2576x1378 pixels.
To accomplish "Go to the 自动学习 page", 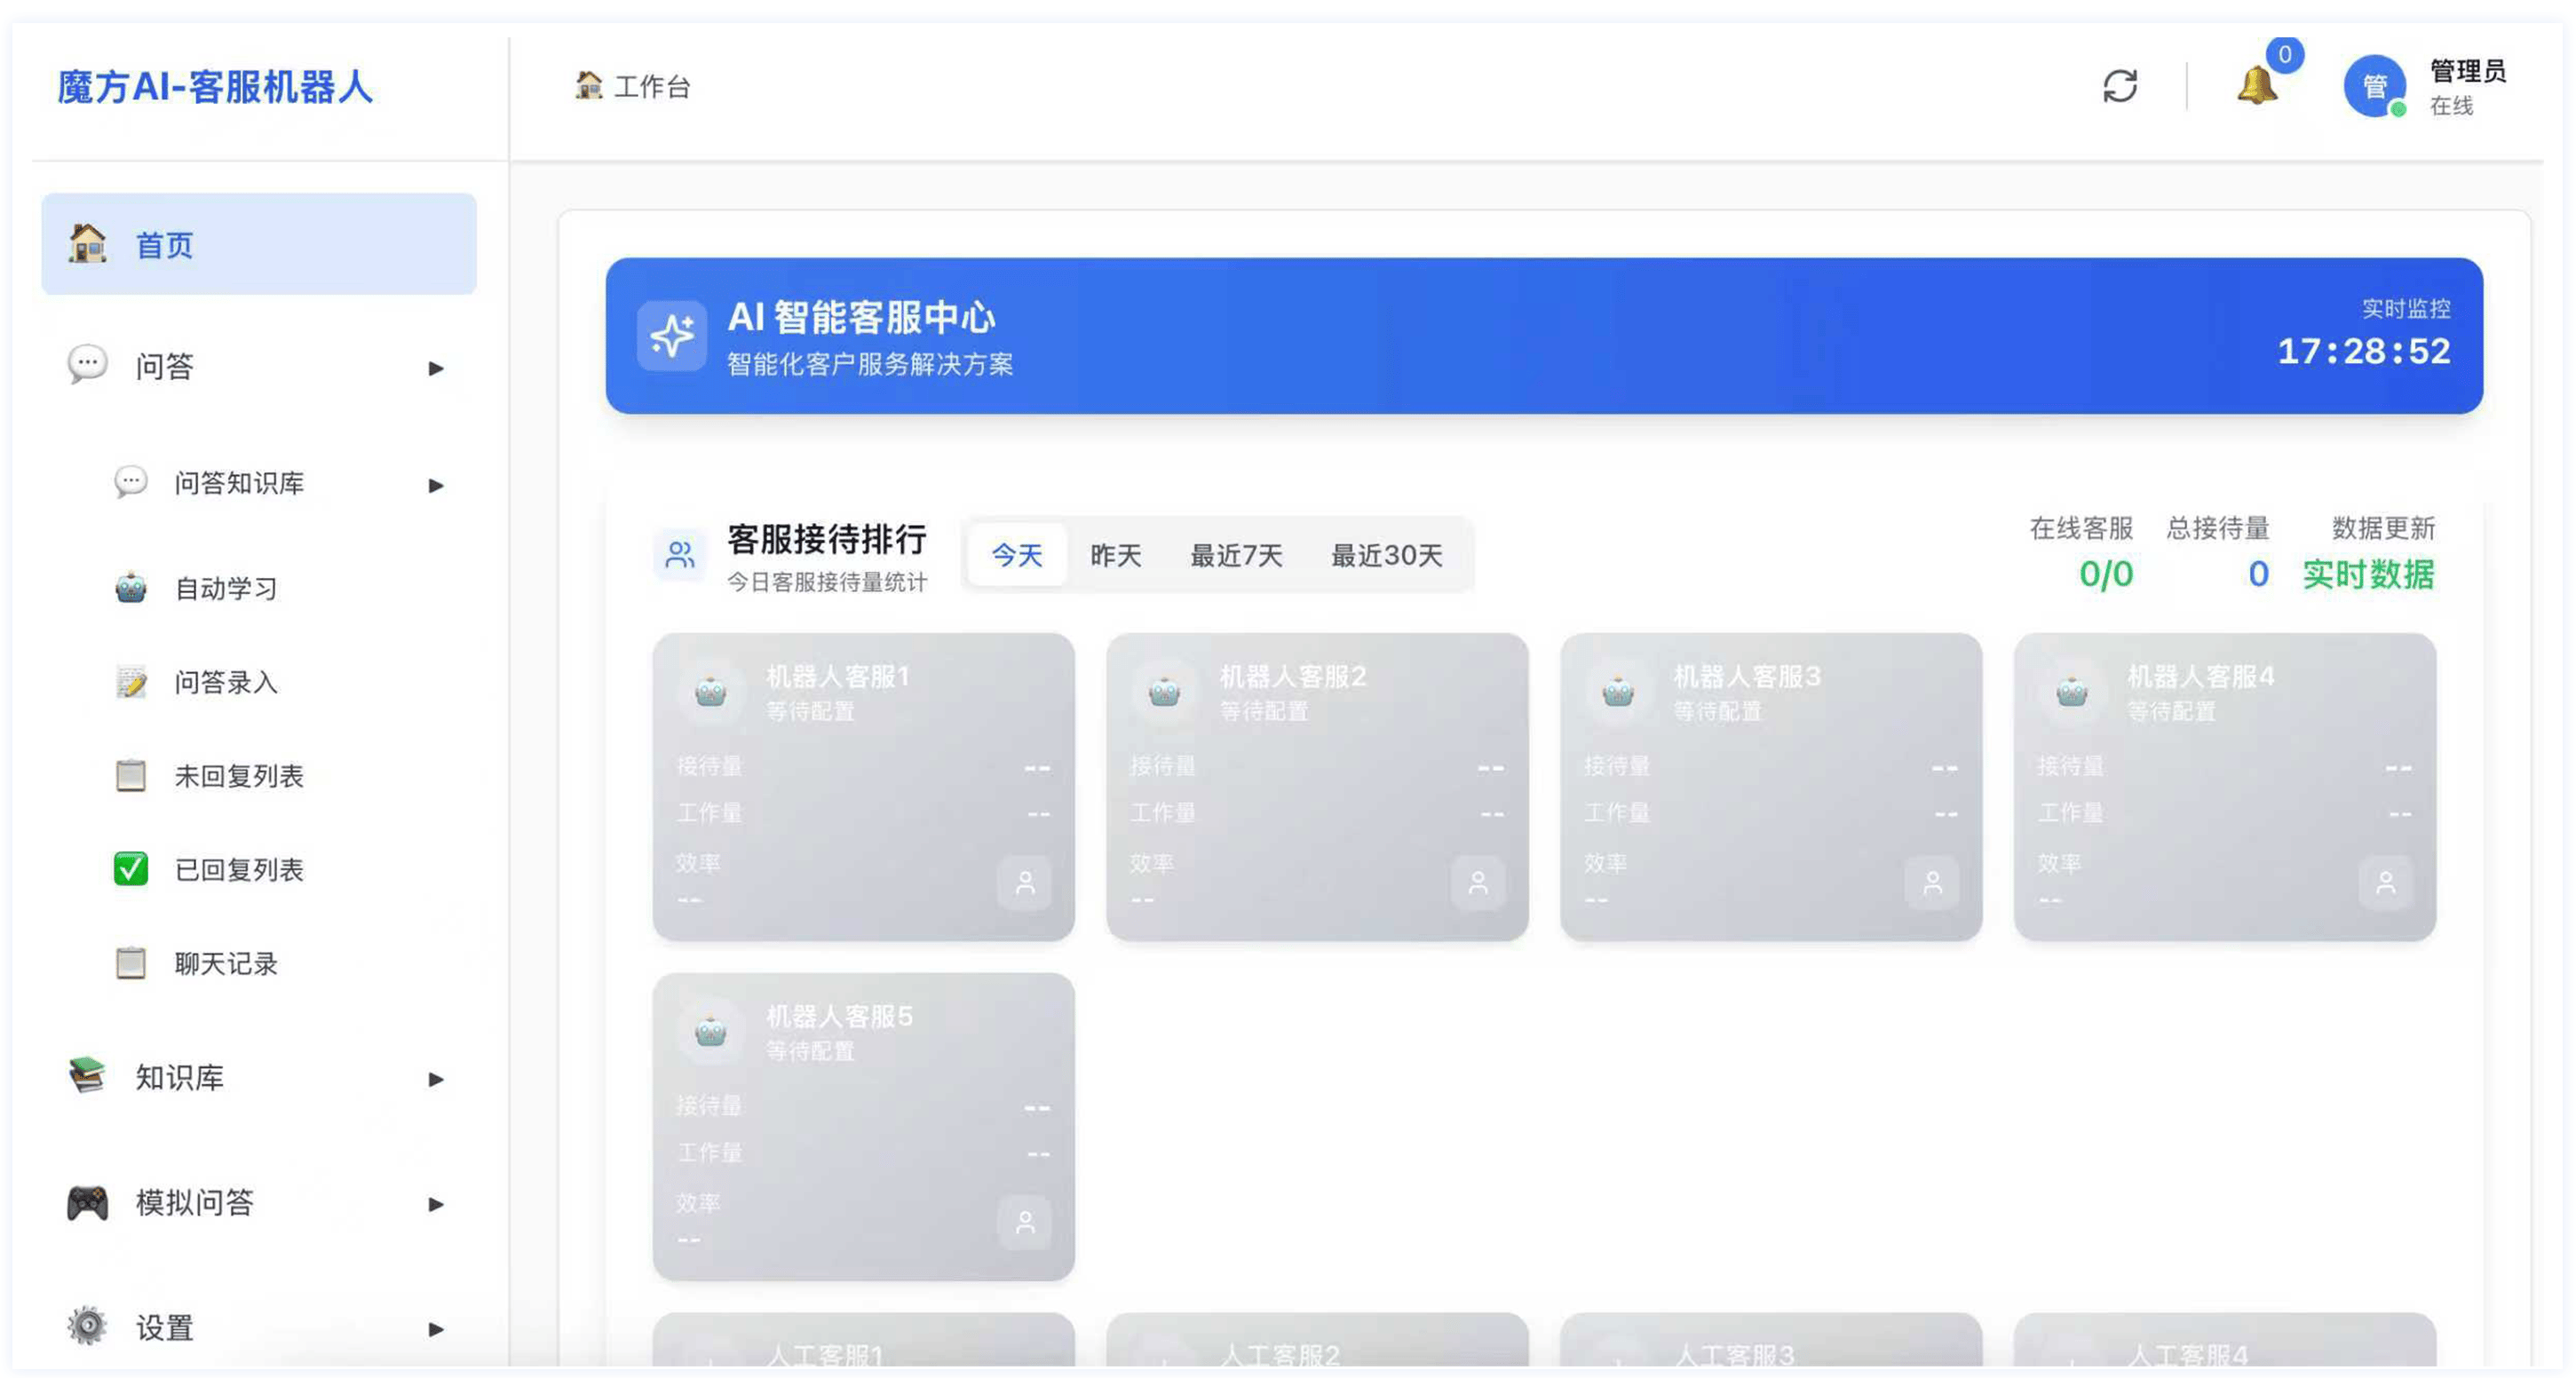I will pos(225,588).
